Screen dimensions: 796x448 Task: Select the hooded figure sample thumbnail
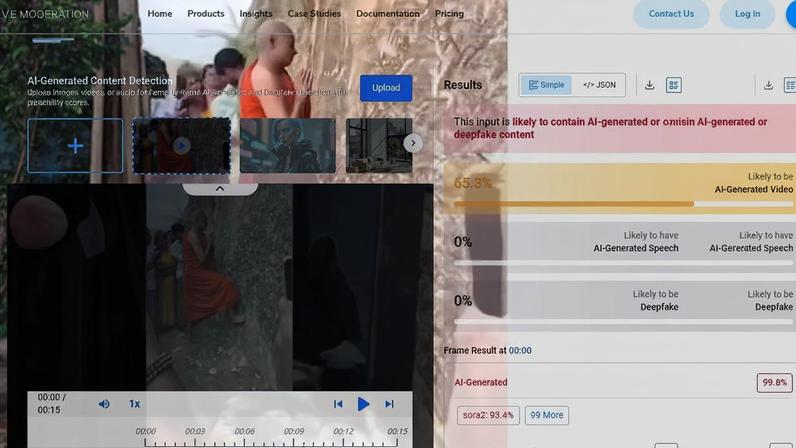287,146
